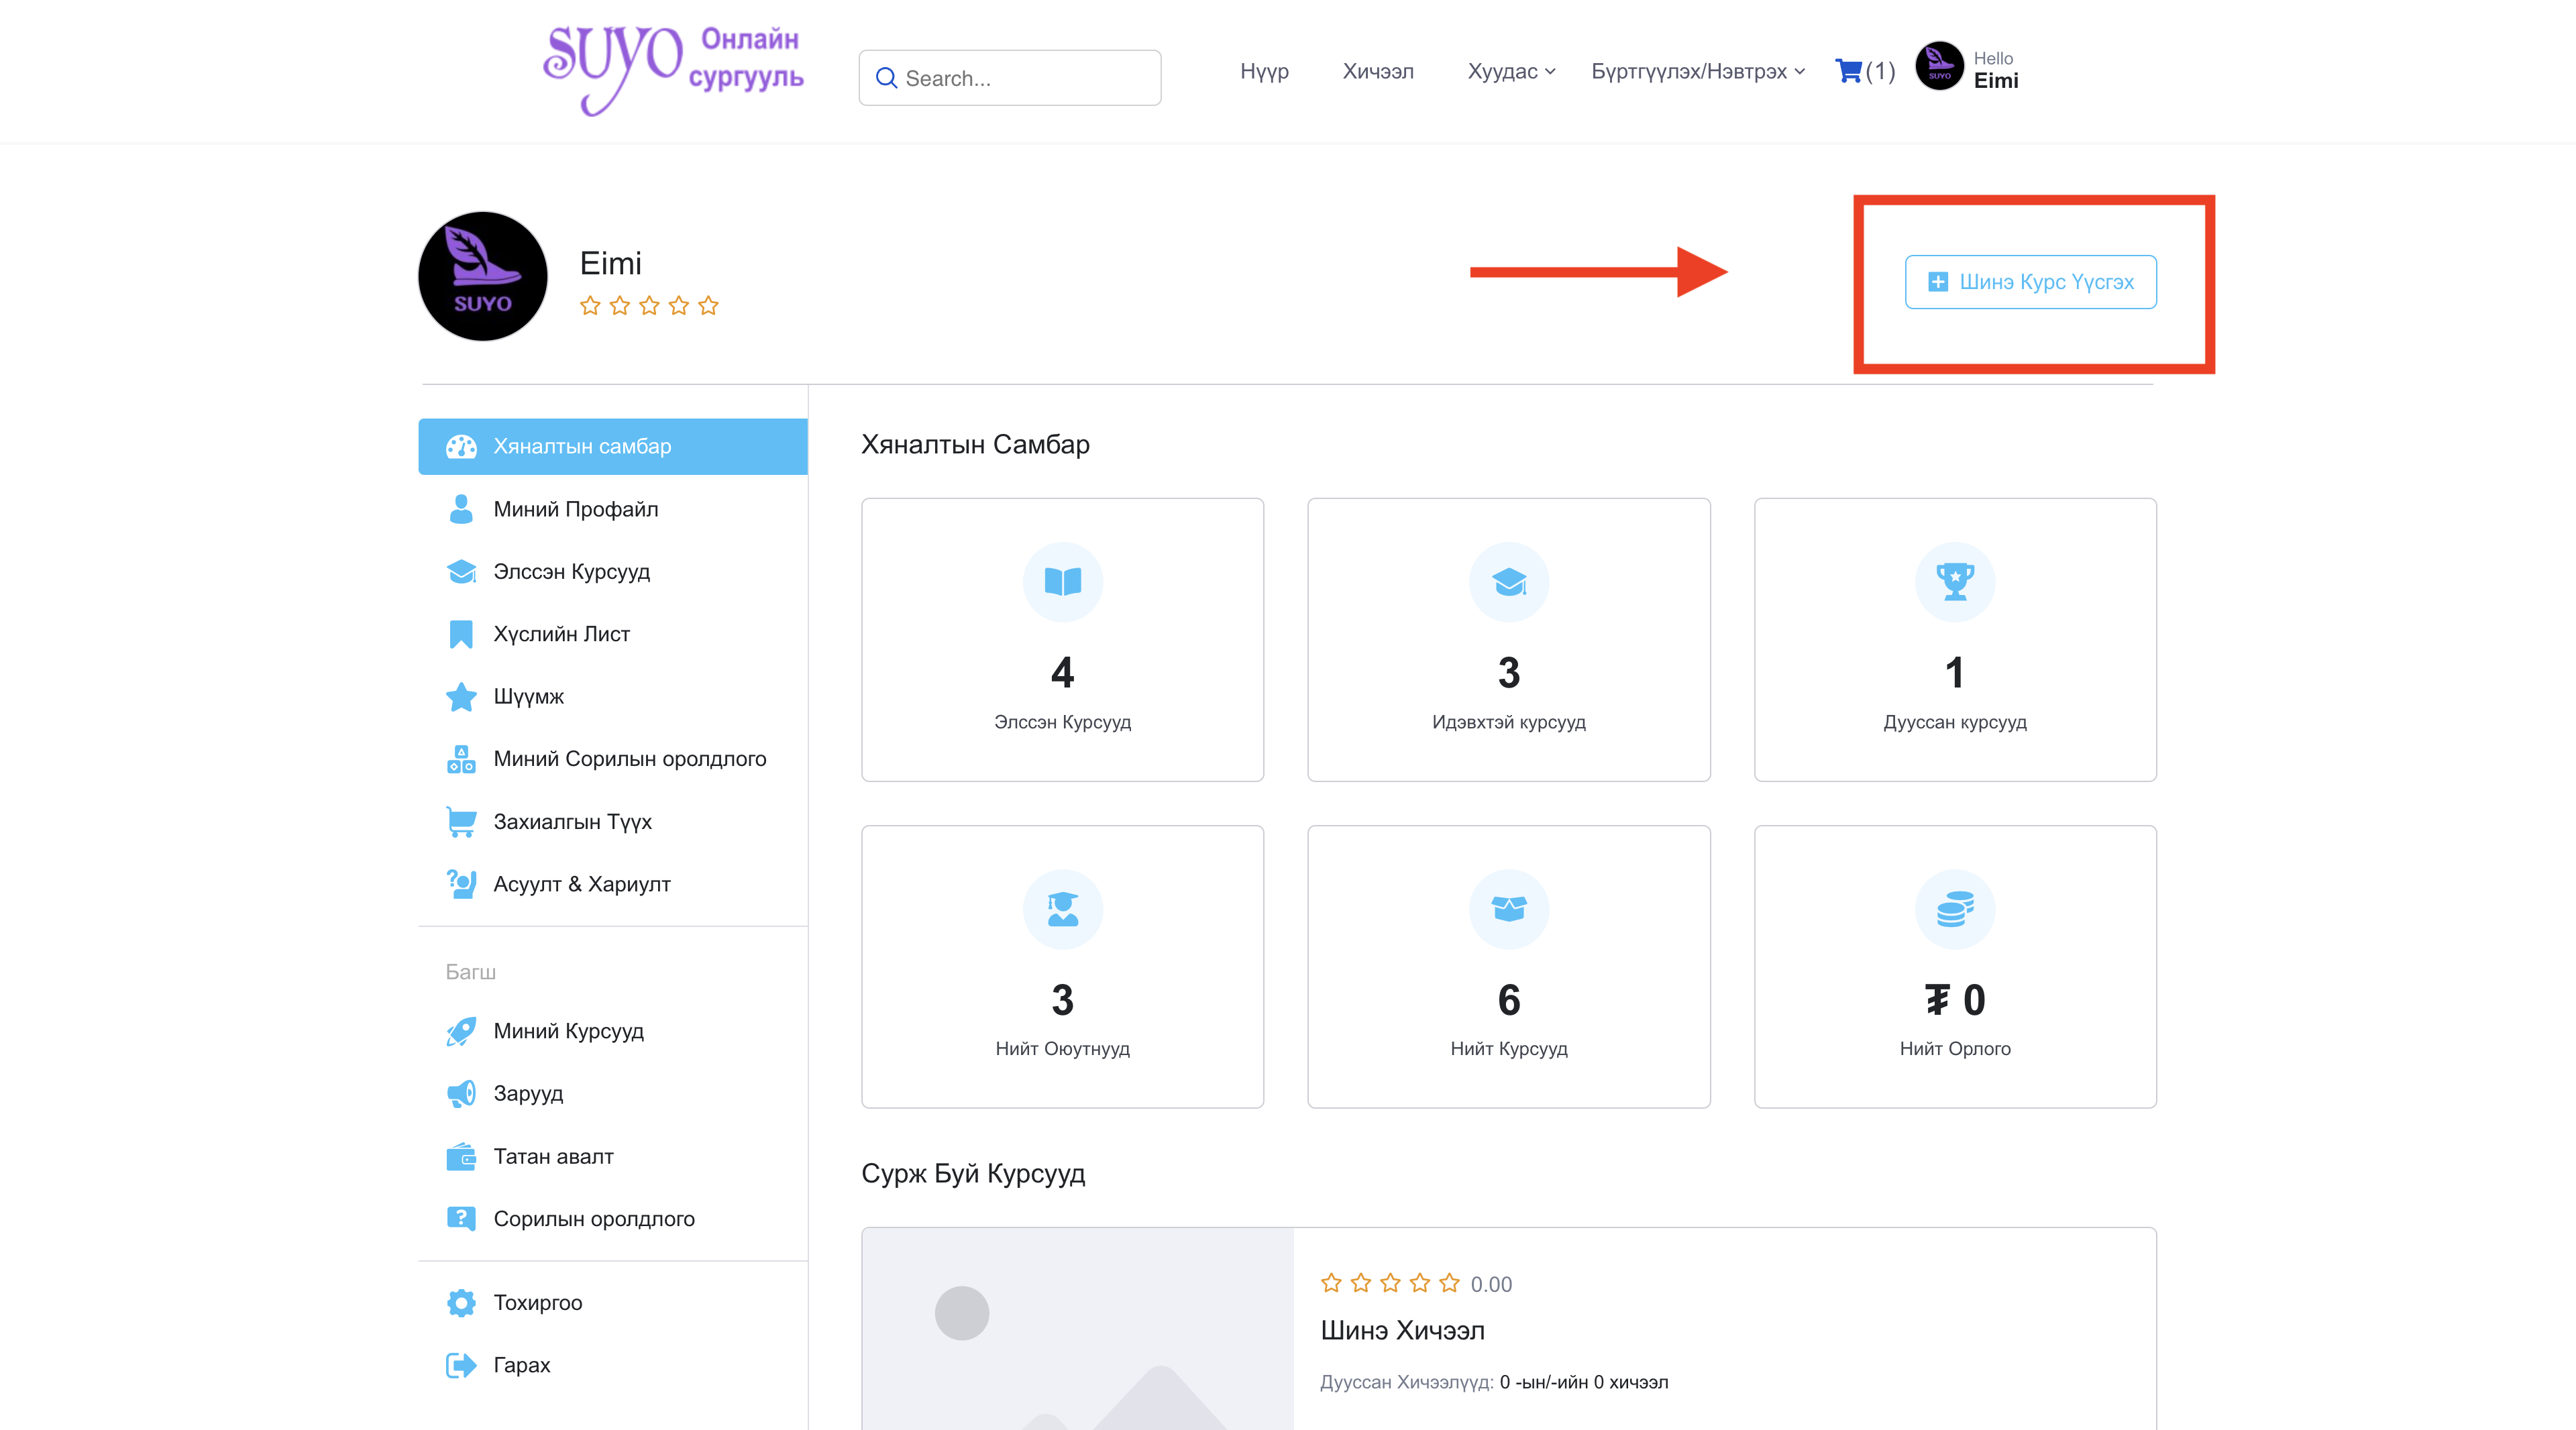The image size is (2576, 1430).
Task: Click the Search input field
Action: [x=1010, y=78]
